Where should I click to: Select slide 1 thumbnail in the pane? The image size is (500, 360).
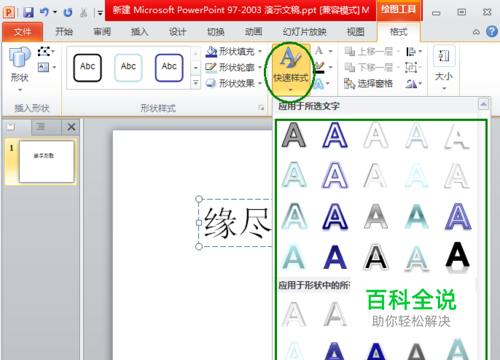46,162
